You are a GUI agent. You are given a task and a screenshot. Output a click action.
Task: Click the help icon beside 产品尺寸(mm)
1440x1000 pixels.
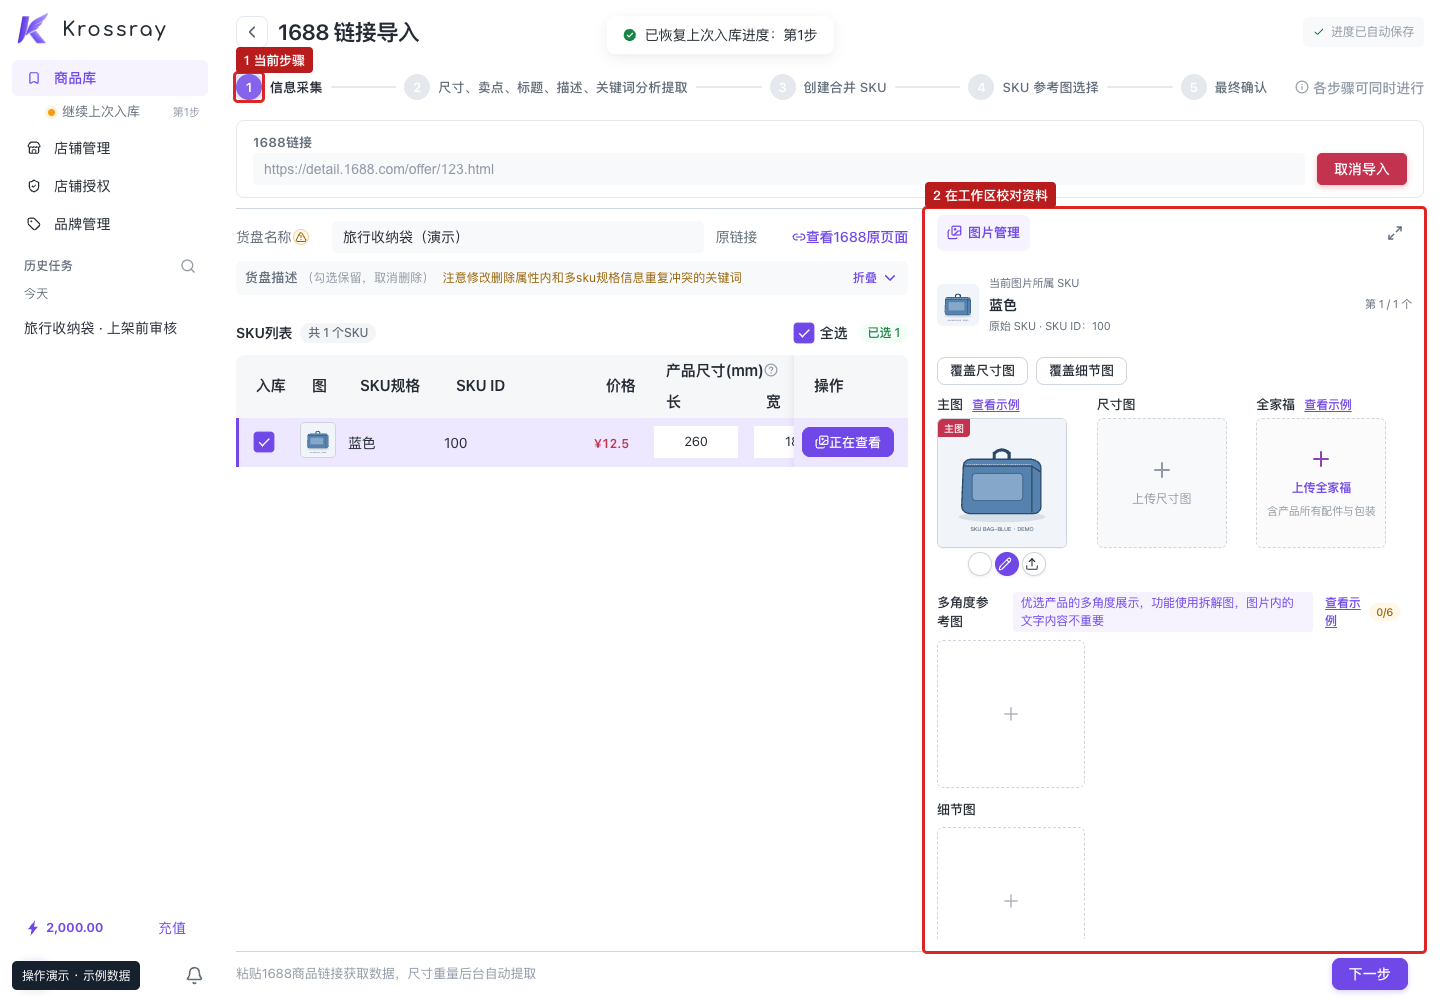(771, 370)
